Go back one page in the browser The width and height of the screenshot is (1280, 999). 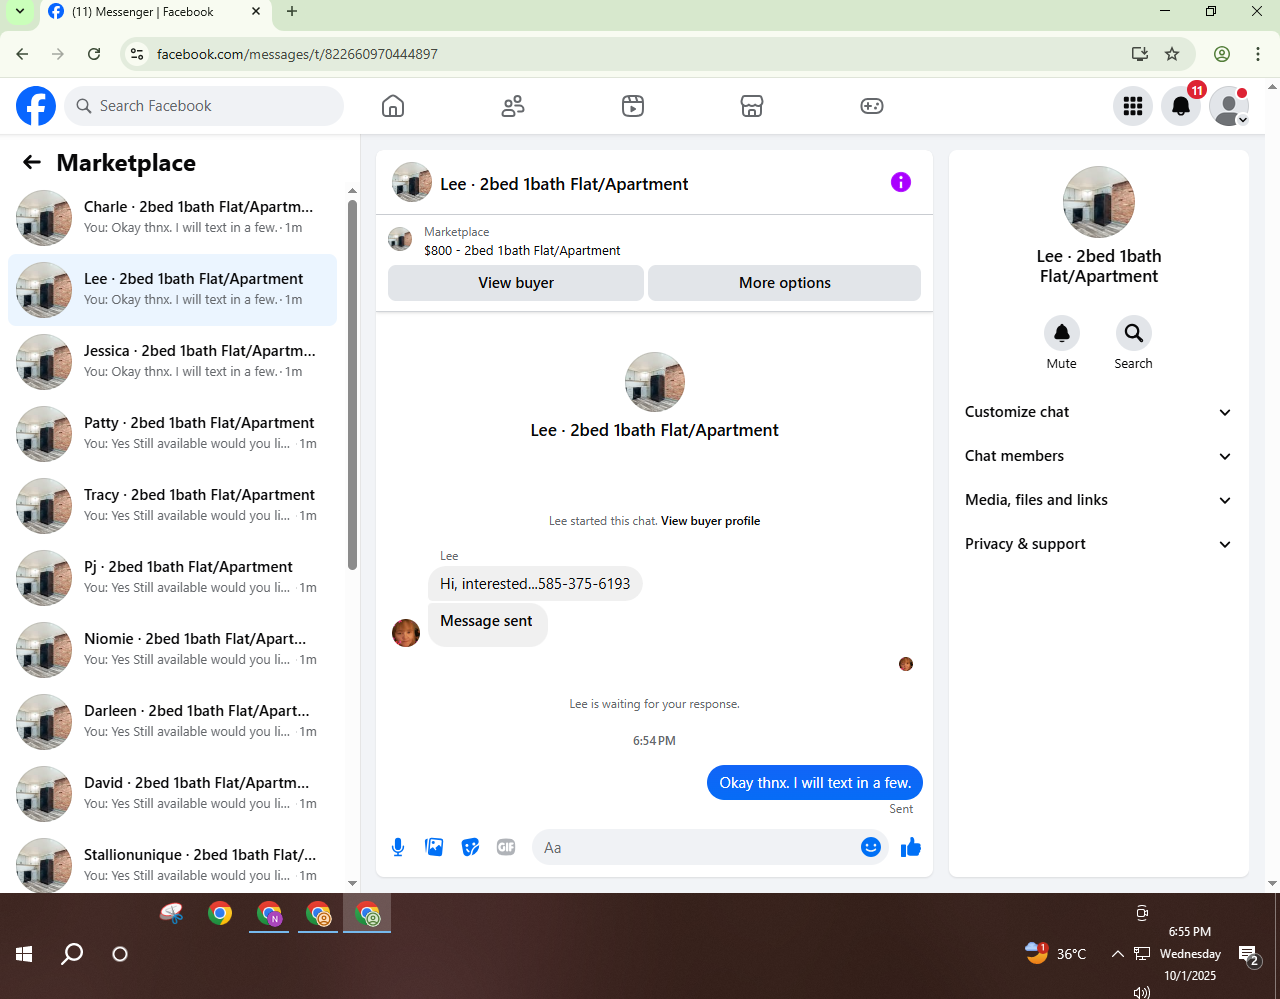(x=22, y=54)
